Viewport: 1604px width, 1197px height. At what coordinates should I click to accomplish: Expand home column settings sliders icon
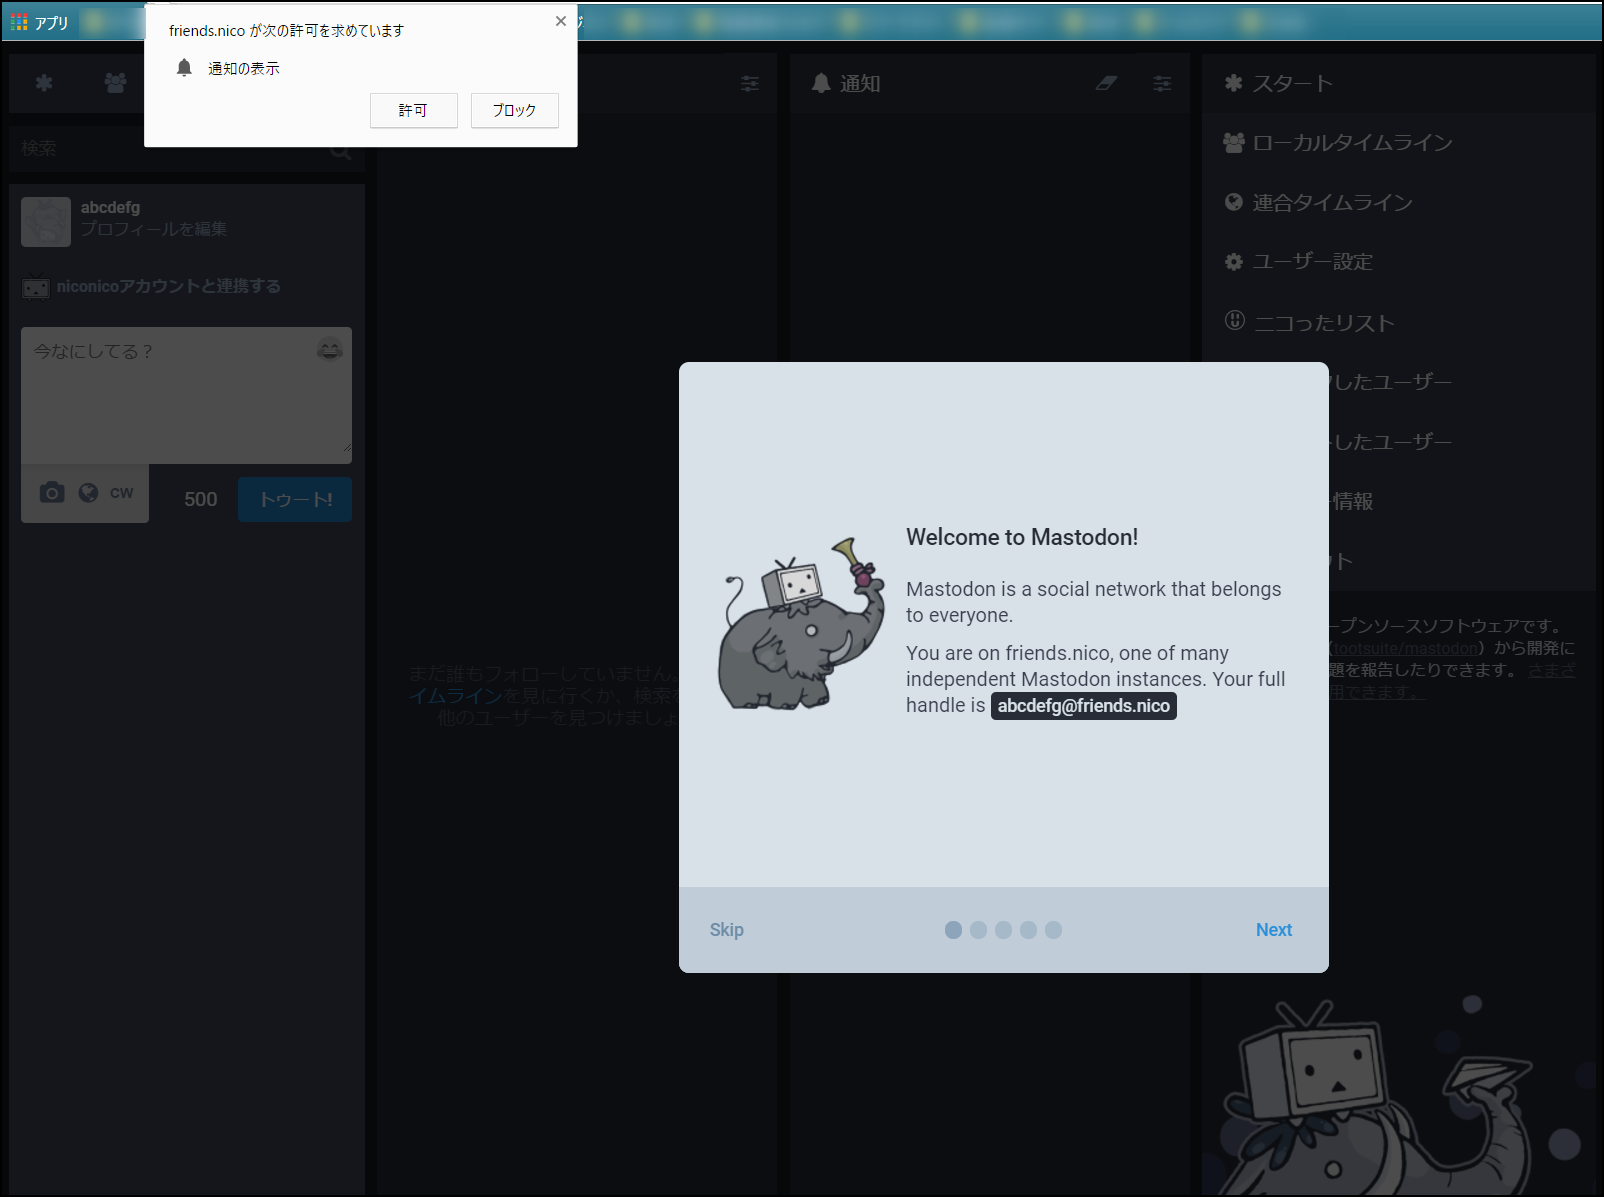(x=749, y=84)
